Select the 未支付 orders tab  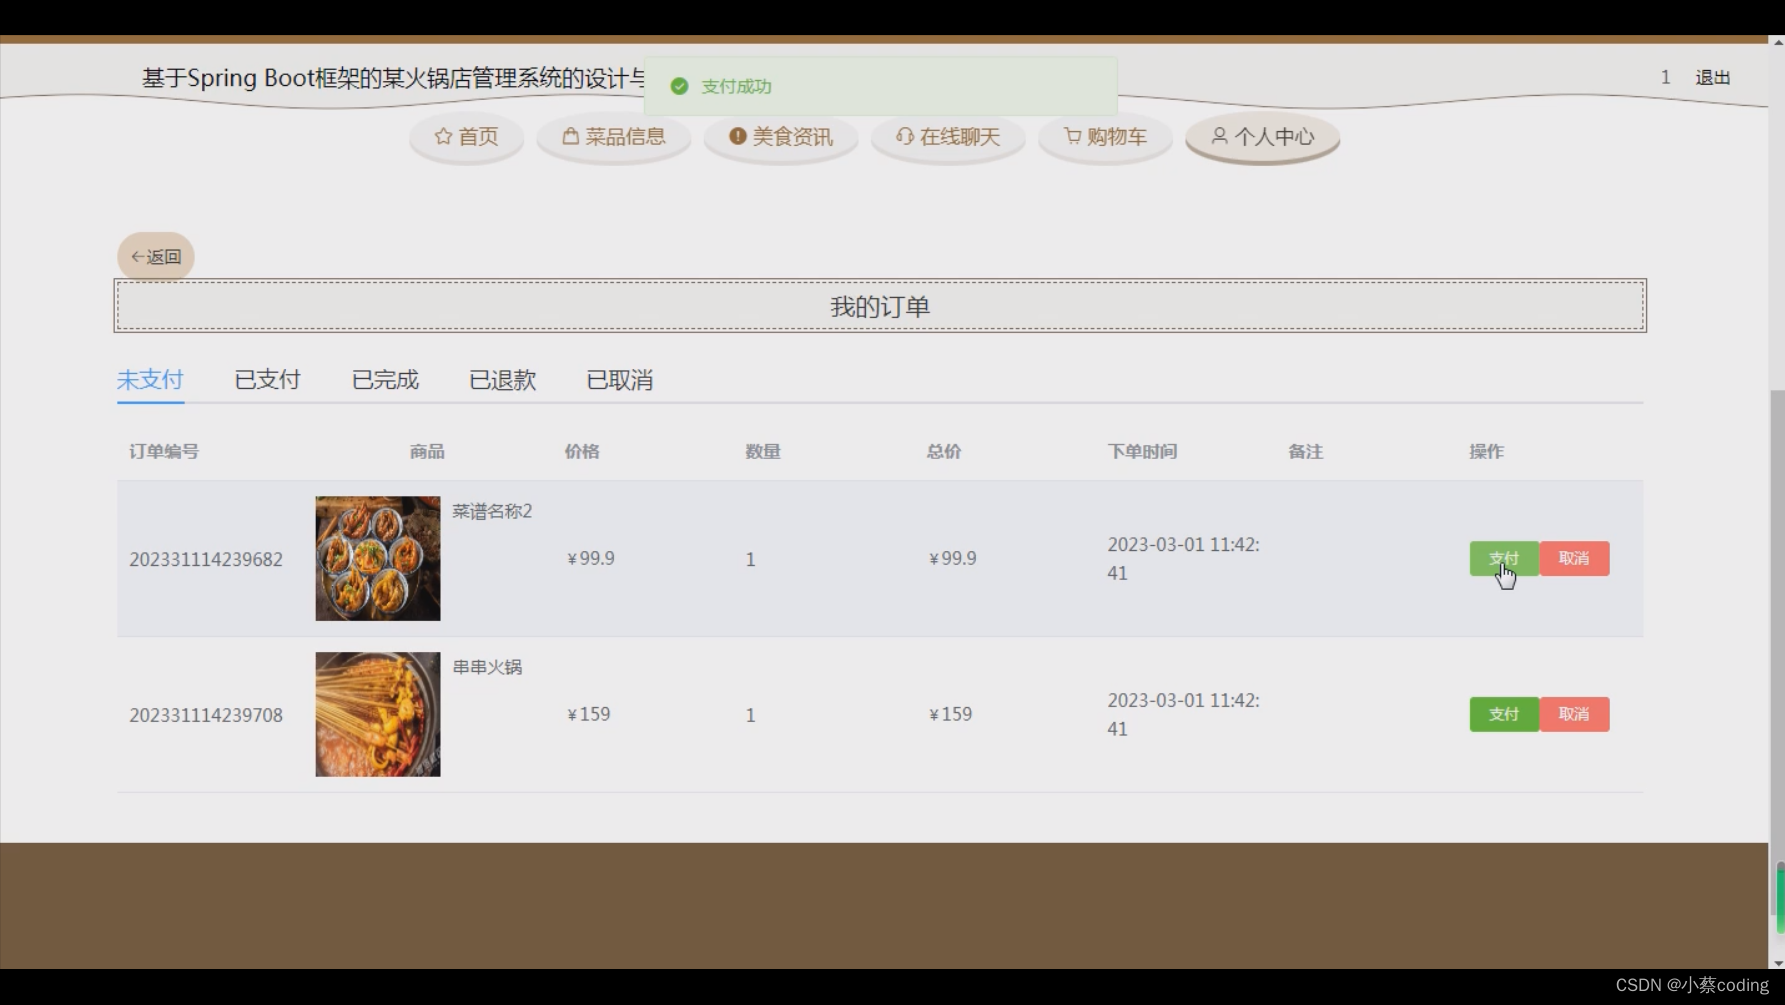tap(150, 380)
